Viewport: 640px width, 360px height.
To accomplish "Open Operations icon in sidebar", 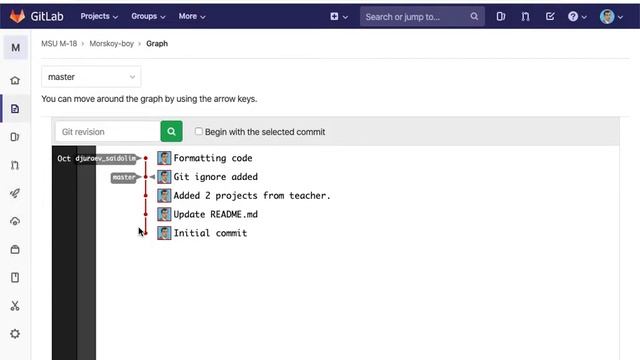I will (15, 221).
